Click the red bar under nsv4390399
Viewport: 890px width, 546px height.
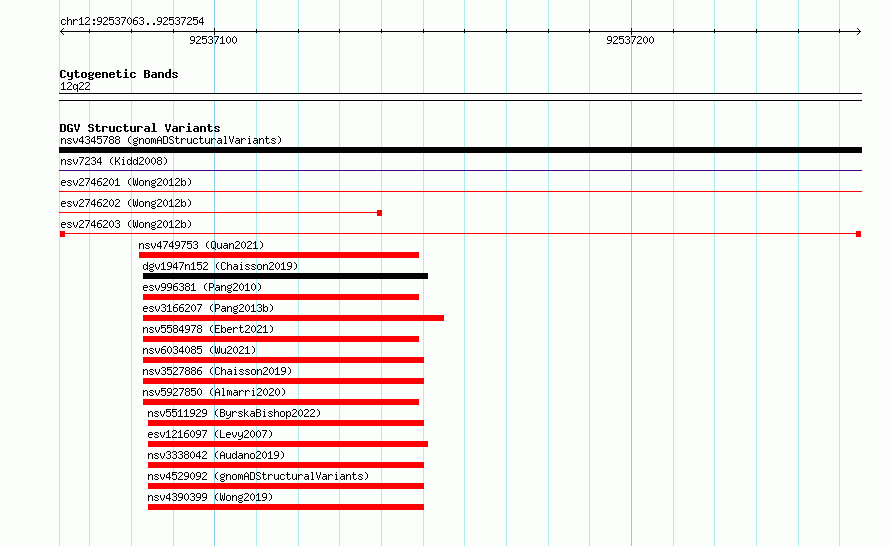(x=286, y=507)
